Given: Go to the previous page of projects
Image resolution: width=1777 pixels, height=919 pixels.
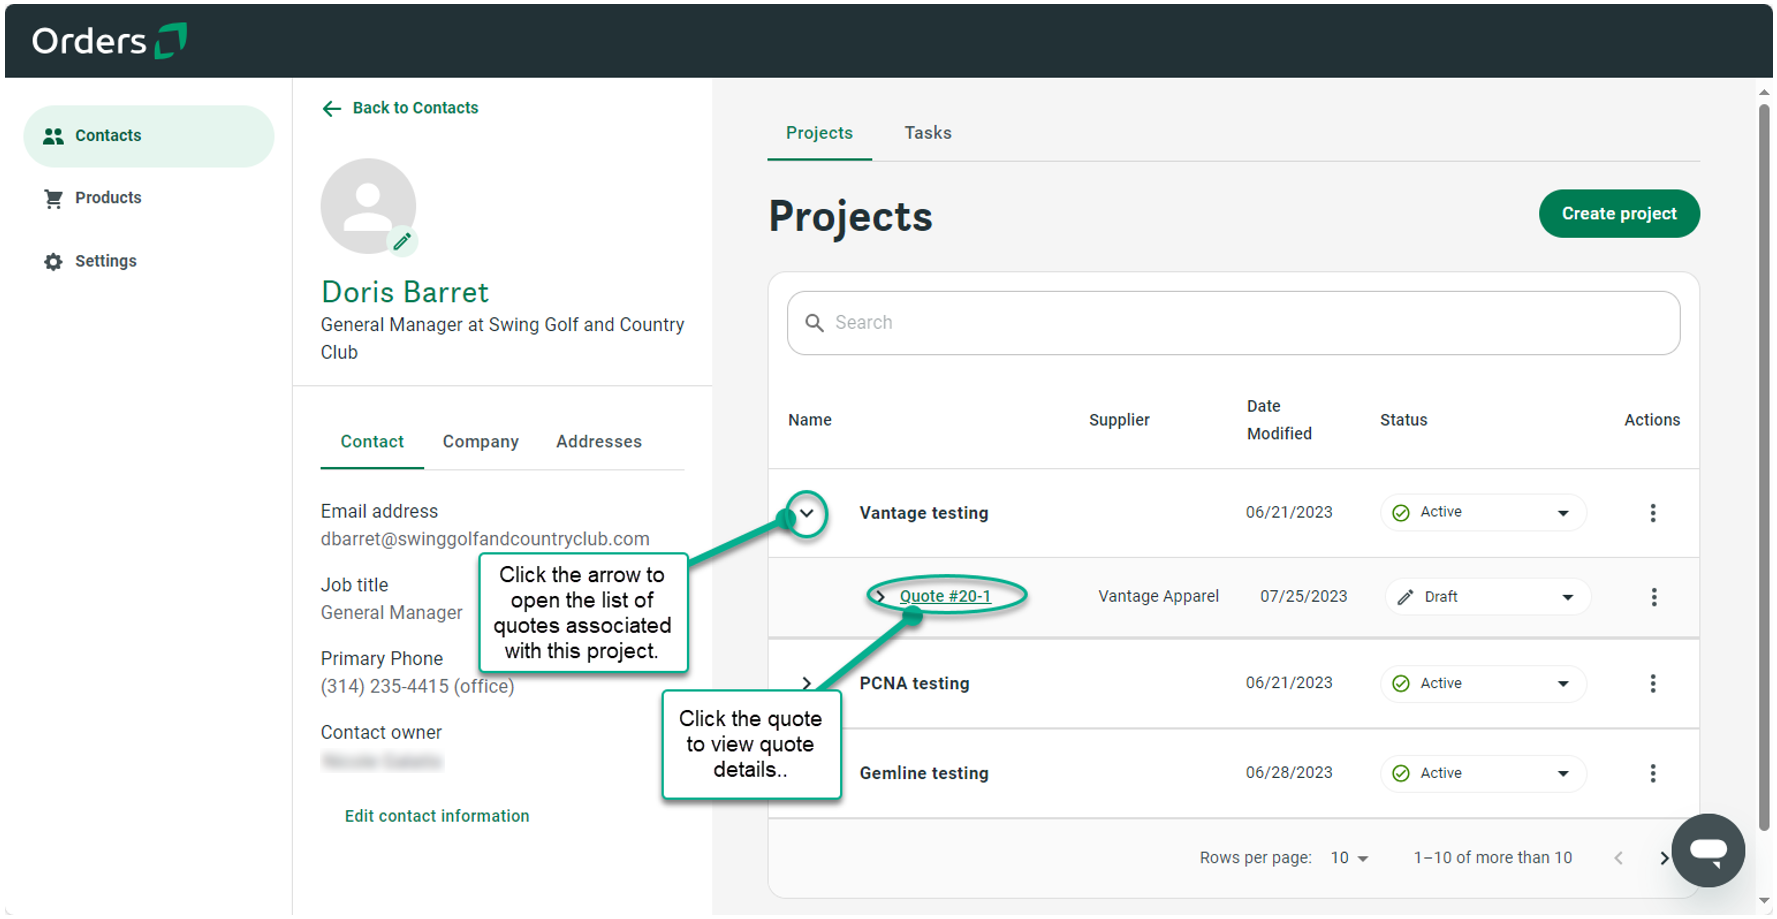Looking at the screenshot, I should (1618, 858).
